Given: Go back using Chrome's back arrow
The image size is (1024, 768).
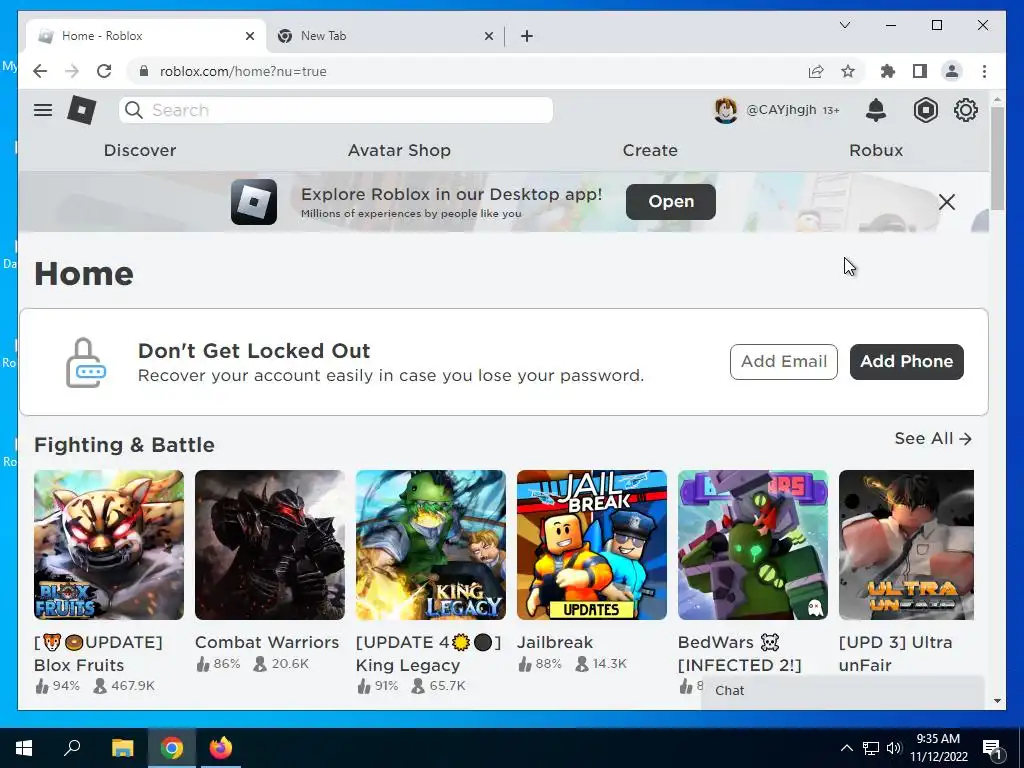Looking at the screenshot, I should tap(40, 71).
